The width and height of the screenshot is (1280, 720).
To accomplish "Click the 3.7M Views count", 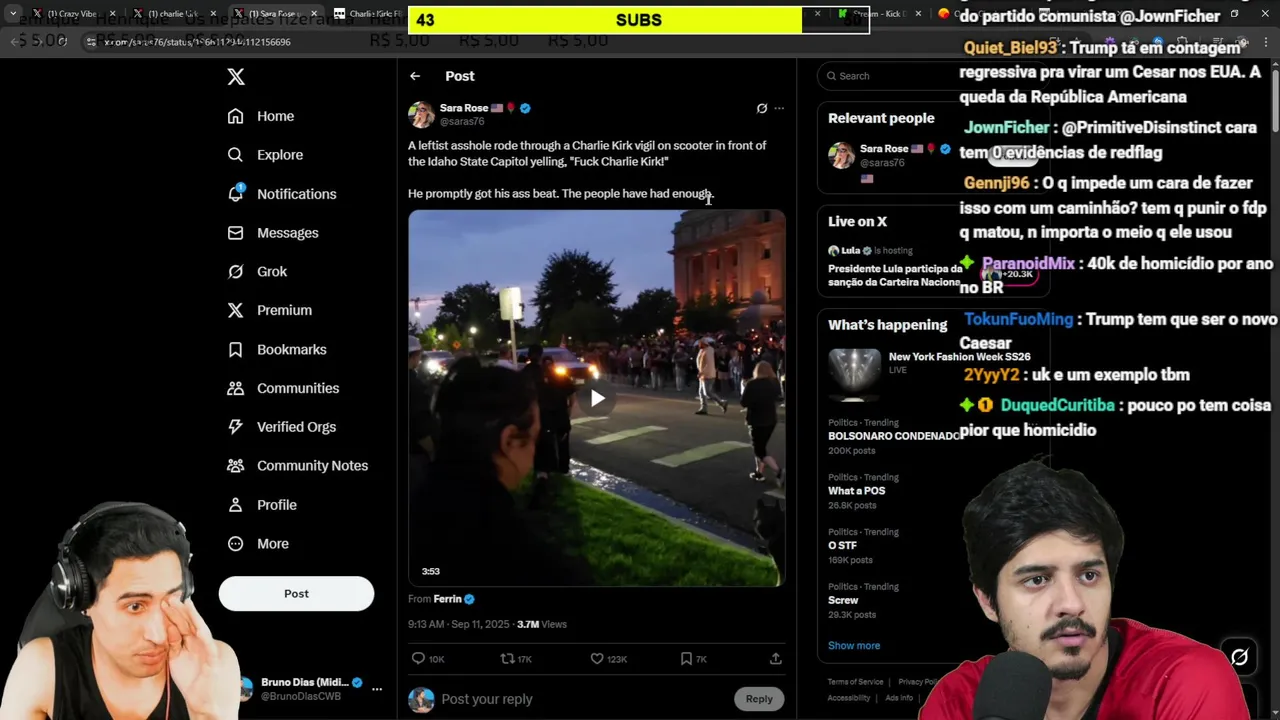I will coord(541,624).
